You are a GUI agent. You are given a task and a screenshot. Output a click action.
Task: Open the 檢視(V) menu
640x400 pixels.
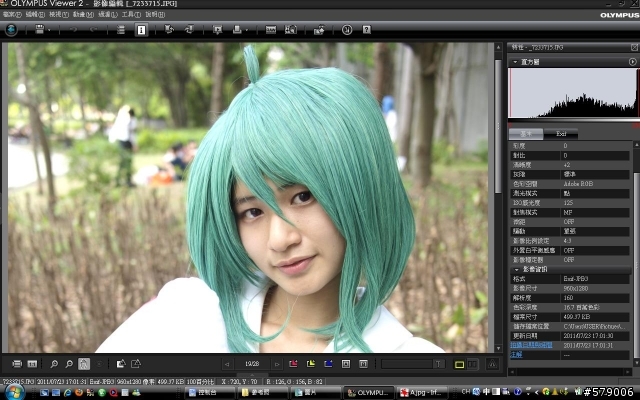tap(59, 14)
